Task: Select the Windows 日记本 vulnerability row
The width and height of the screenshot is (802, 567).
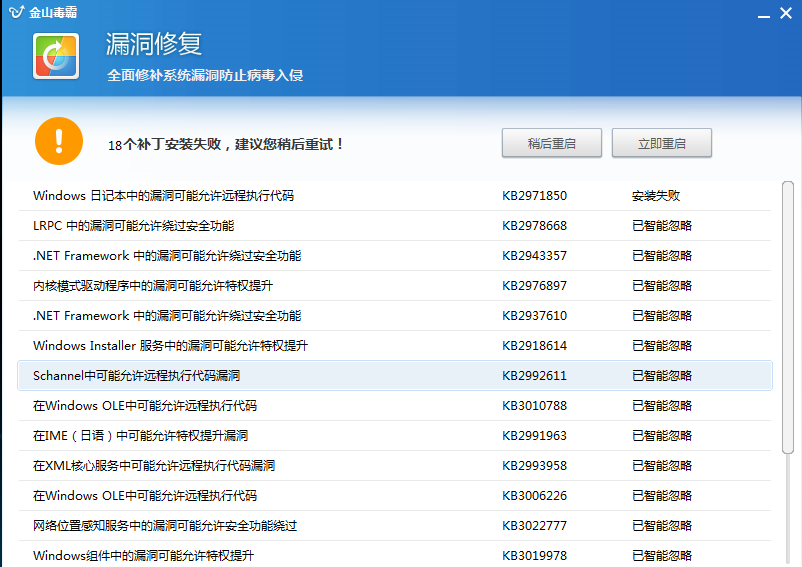Action: click(x=163, y=196)
